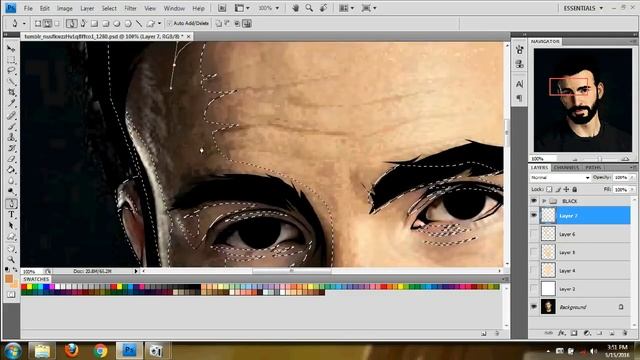Toggle Auto Add/Delete checkbox
Image resolution: width=640 pixels, height=360 pixels.
[x=169, y=24]
